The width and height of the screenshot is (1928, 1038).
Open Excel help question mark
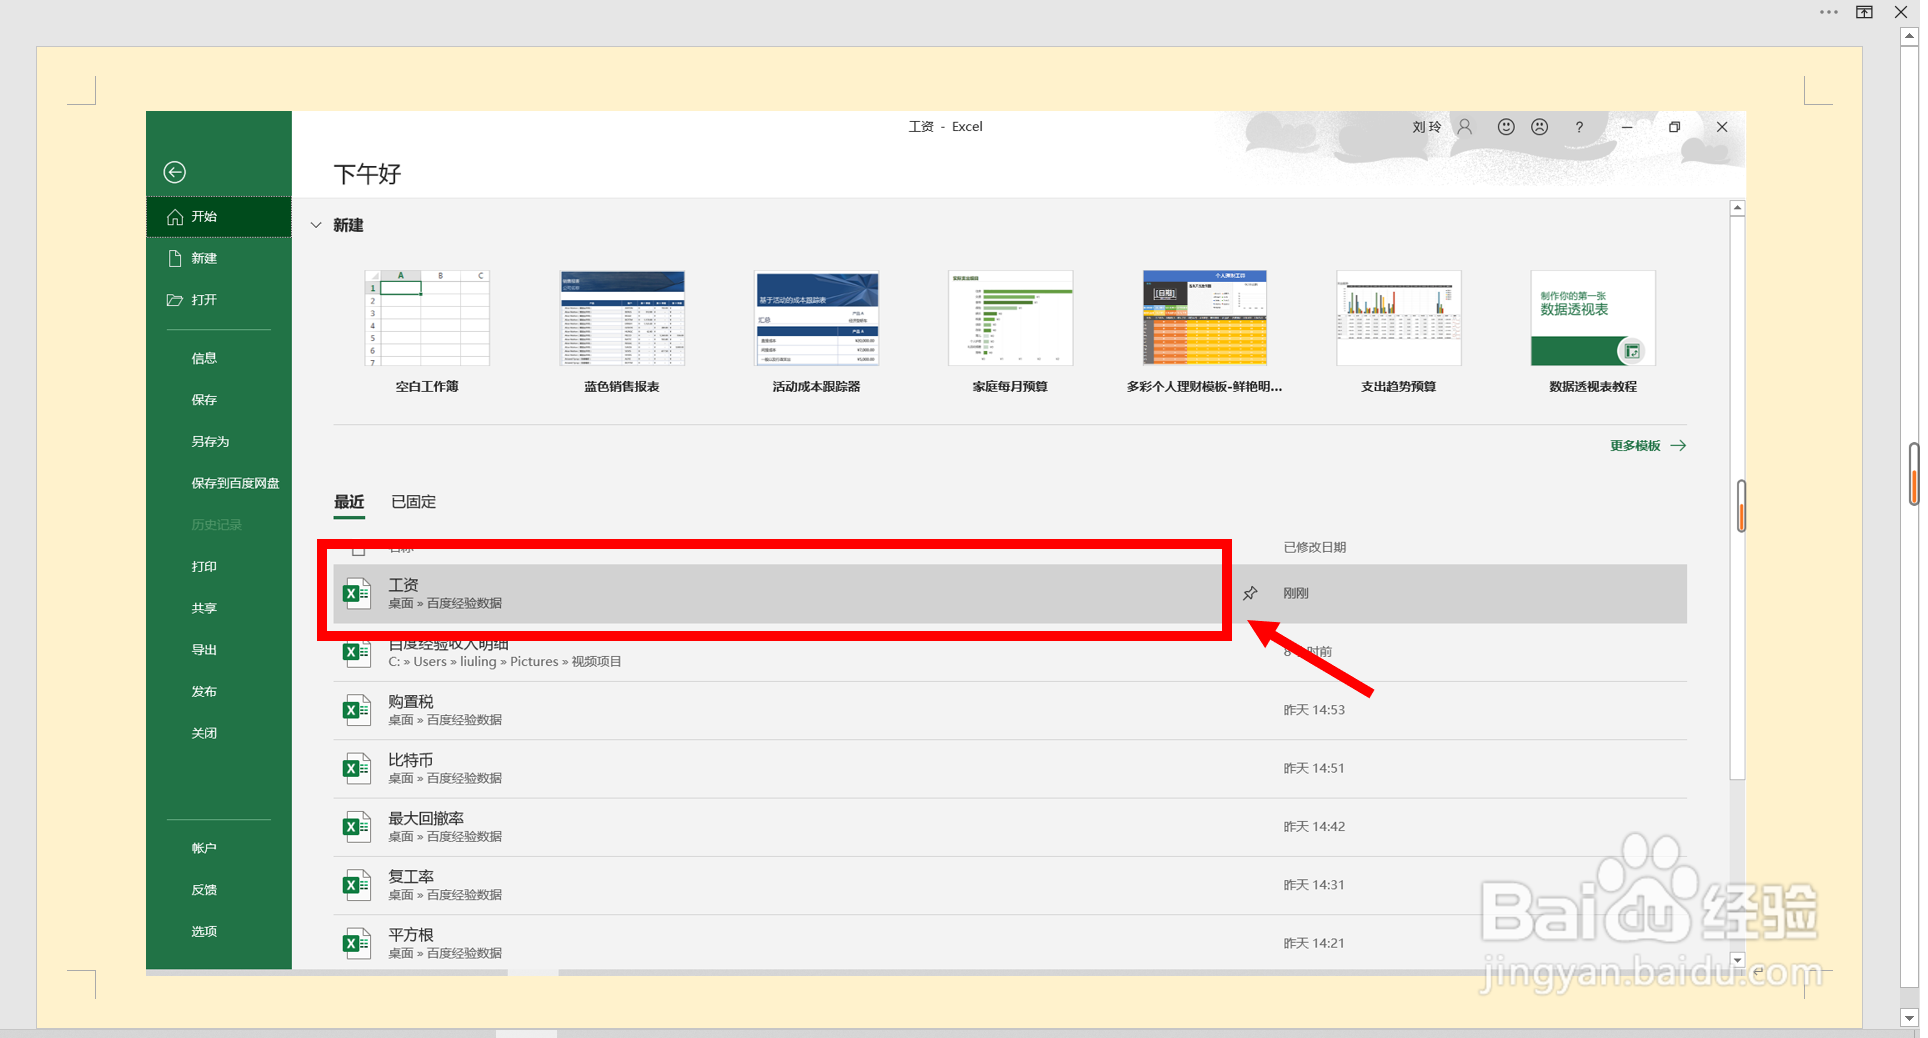(1579, 127)
